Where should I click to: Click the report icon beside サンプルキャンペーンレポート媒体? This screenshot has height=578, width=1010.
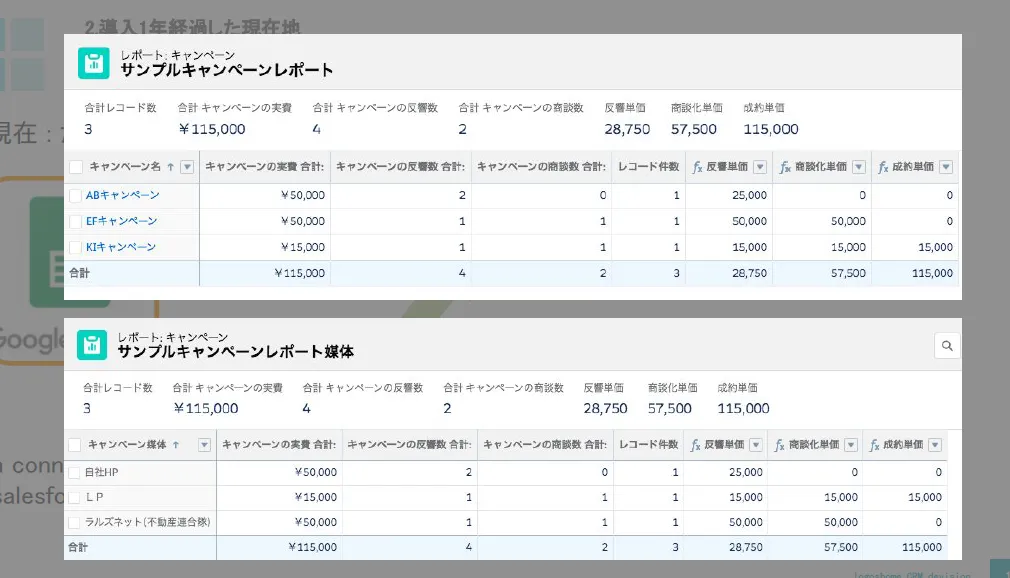coord(94,343)
